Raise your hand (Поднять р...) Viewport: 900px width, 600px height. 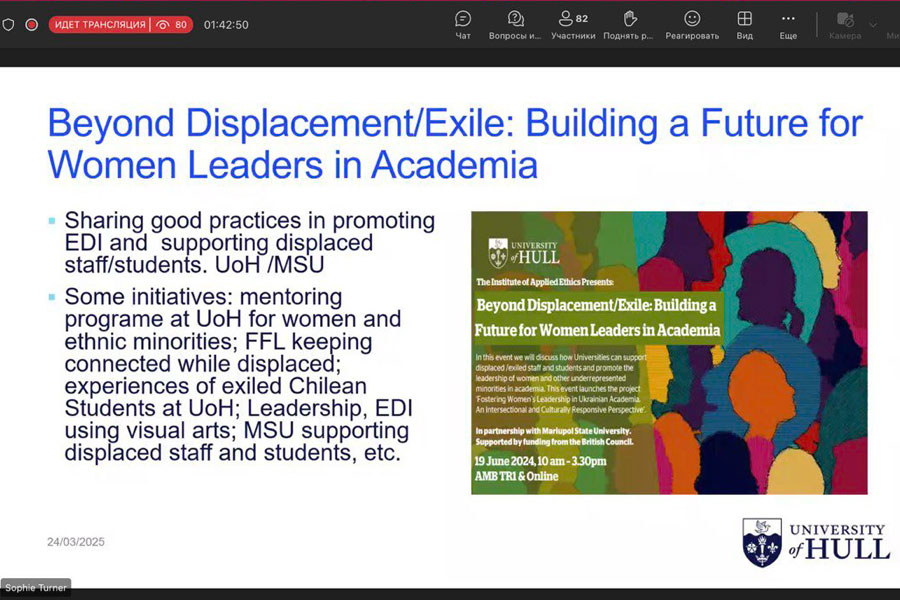629,24
